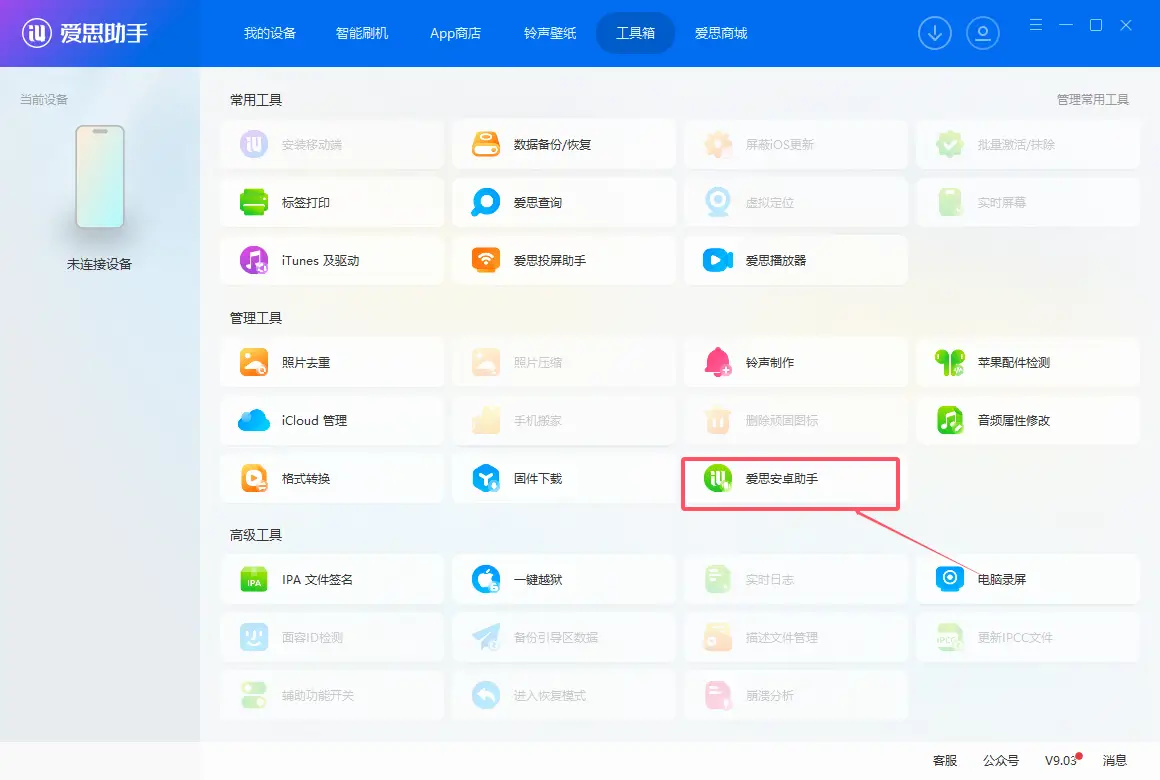The image size is (1160, 780).
Task: Open 苹果配件检测 AirPods icon
Action: click(950, 363)
